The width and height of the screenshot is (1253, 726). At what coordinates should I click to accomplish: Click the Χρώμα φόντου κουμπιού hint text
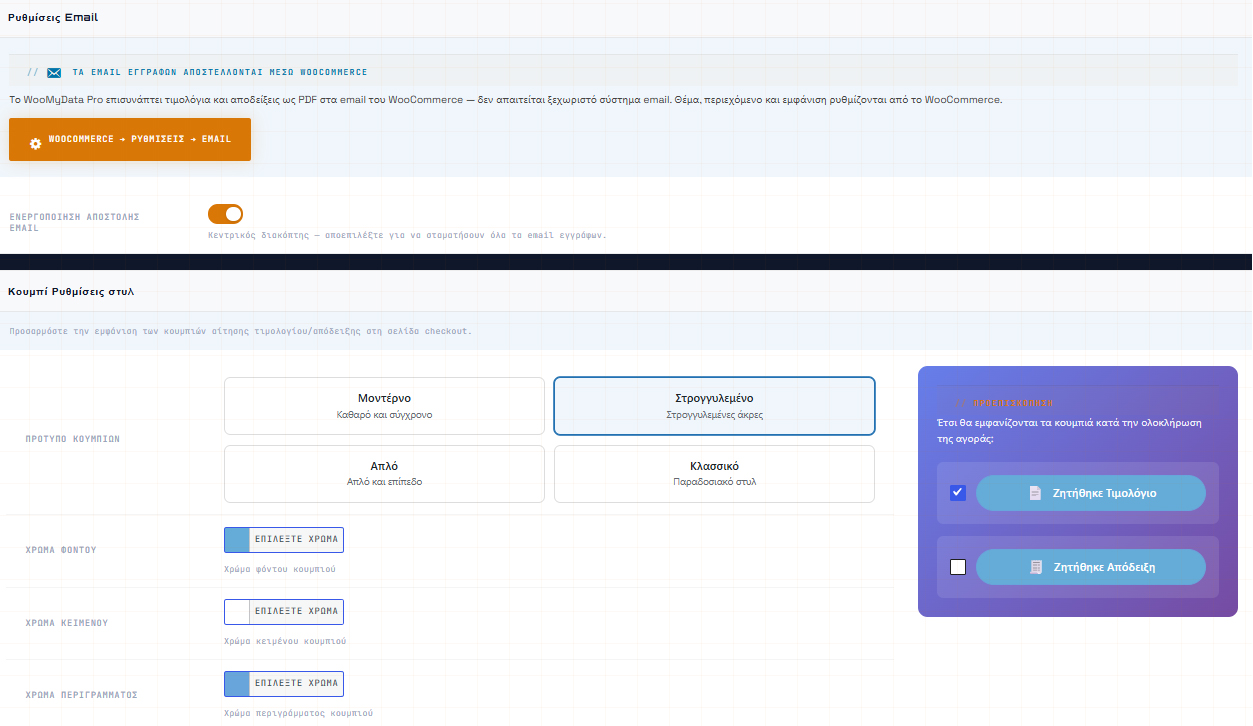[280, 569]
